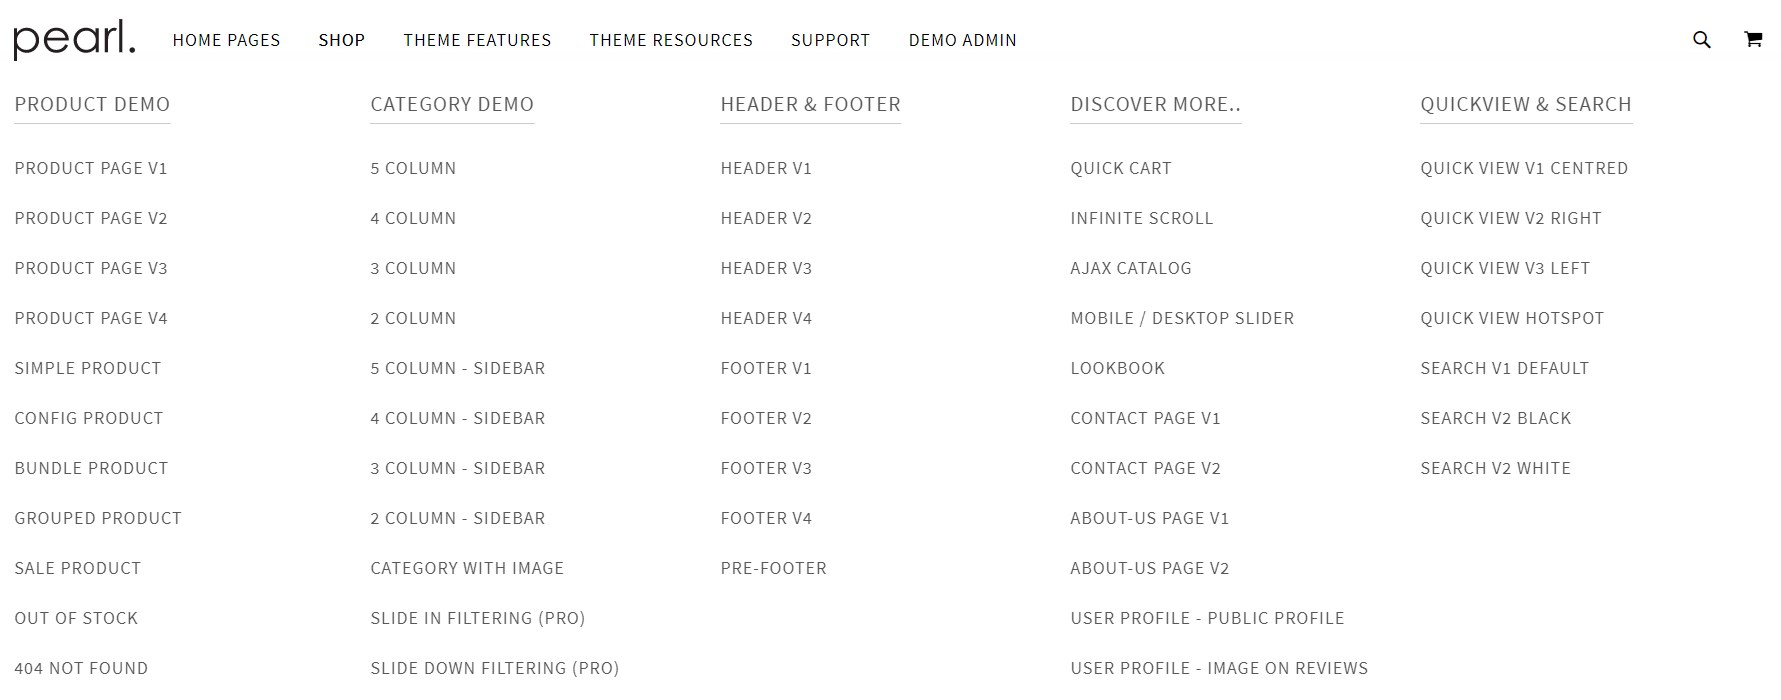
Task: Expand the Theme Resources menu
Action: click(670, 40)
